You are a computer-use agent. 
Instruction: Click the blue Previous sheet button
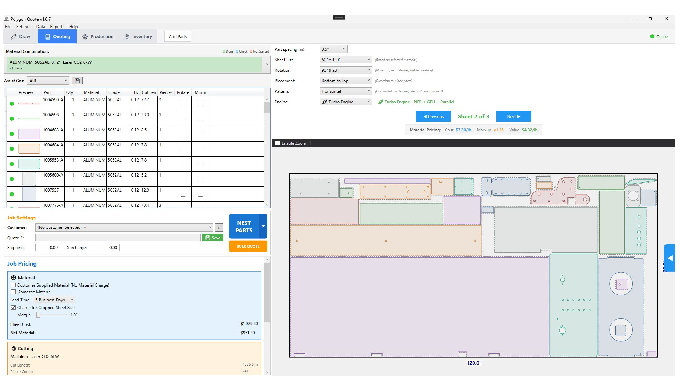coord(433,116)
